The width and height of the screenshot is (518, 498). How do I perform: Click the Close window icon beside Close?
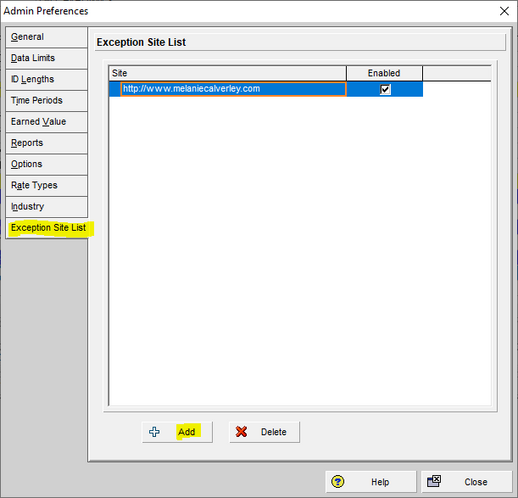[x=434, y=481]
